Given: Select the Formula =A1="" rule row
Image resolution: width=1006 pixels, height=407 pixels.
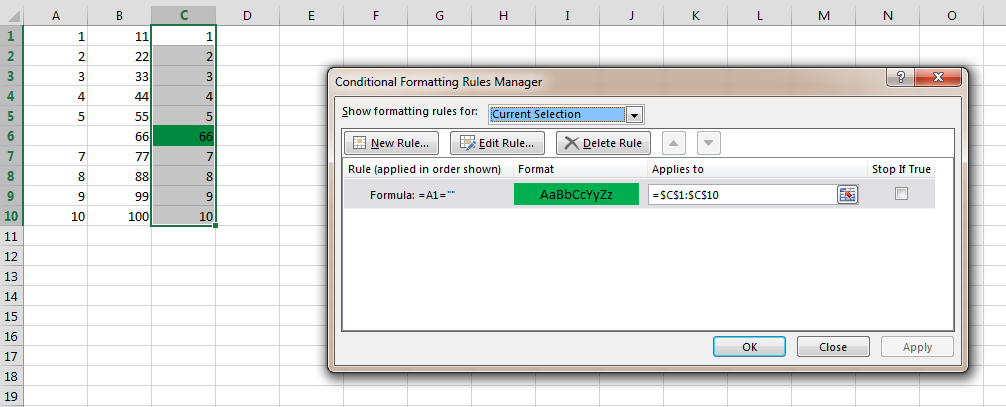Looking at the screenshot, I should click(x=639, y=194).
